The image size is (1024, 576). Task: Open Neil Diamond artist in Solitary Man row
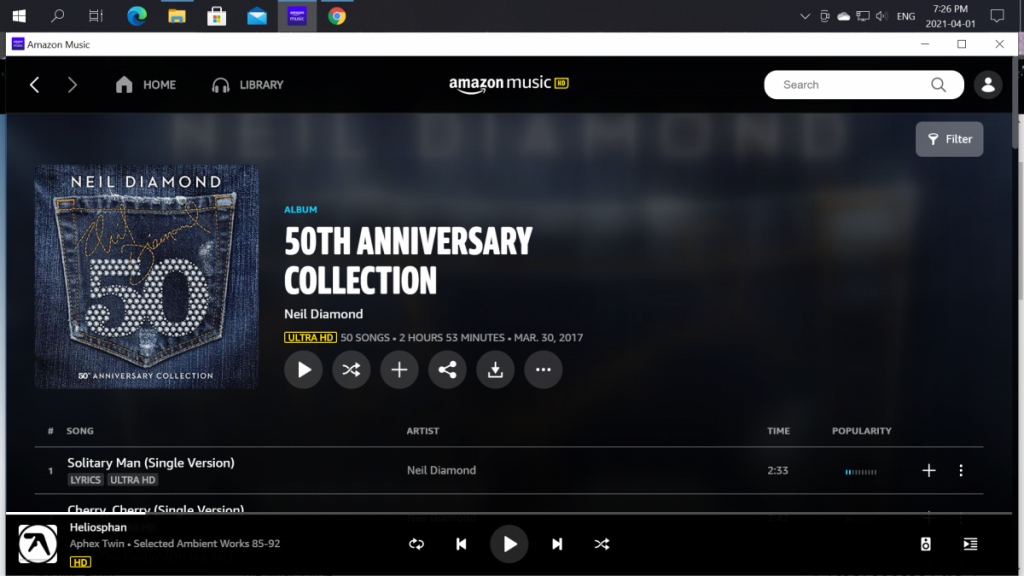441,470
